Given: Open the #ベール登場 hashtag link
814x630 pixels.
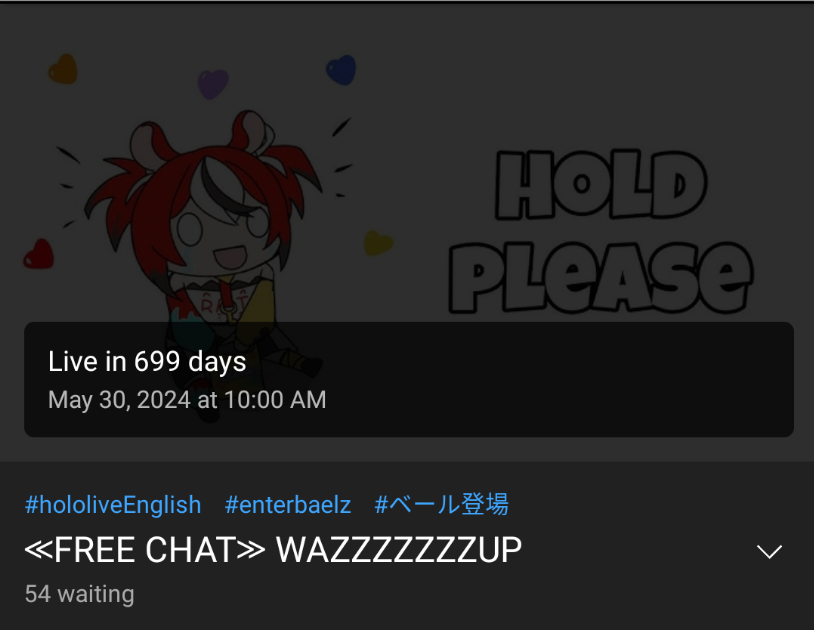Looking at the screenshot, I should click(441, 504).
